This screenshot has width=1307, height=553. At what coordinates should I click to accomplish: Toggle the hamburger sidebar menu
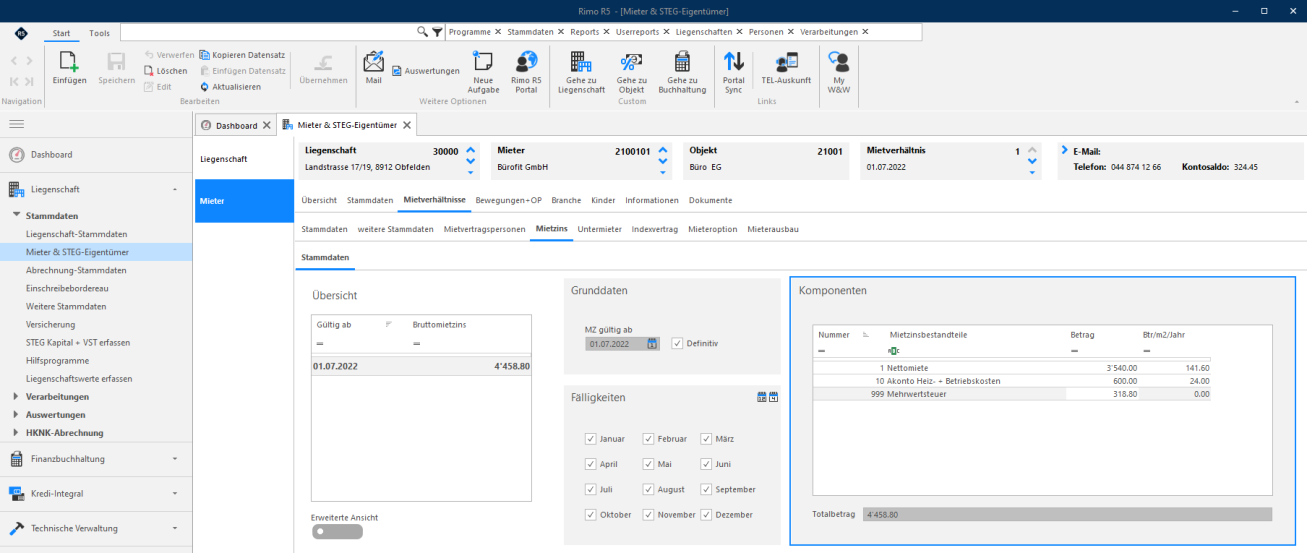tap(17, 124)
